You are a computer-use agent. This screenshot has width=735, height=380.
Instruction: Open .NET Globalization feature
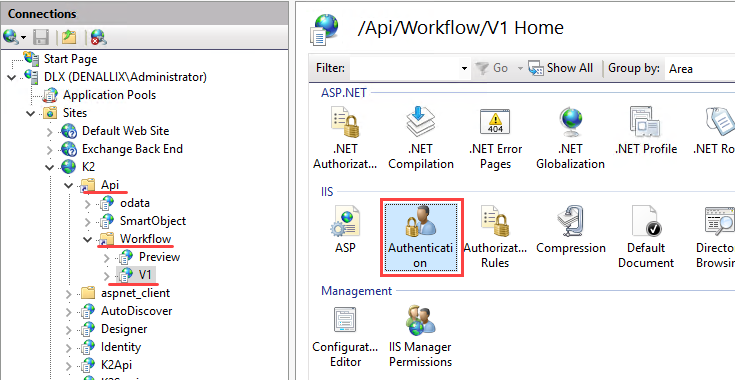570,138
